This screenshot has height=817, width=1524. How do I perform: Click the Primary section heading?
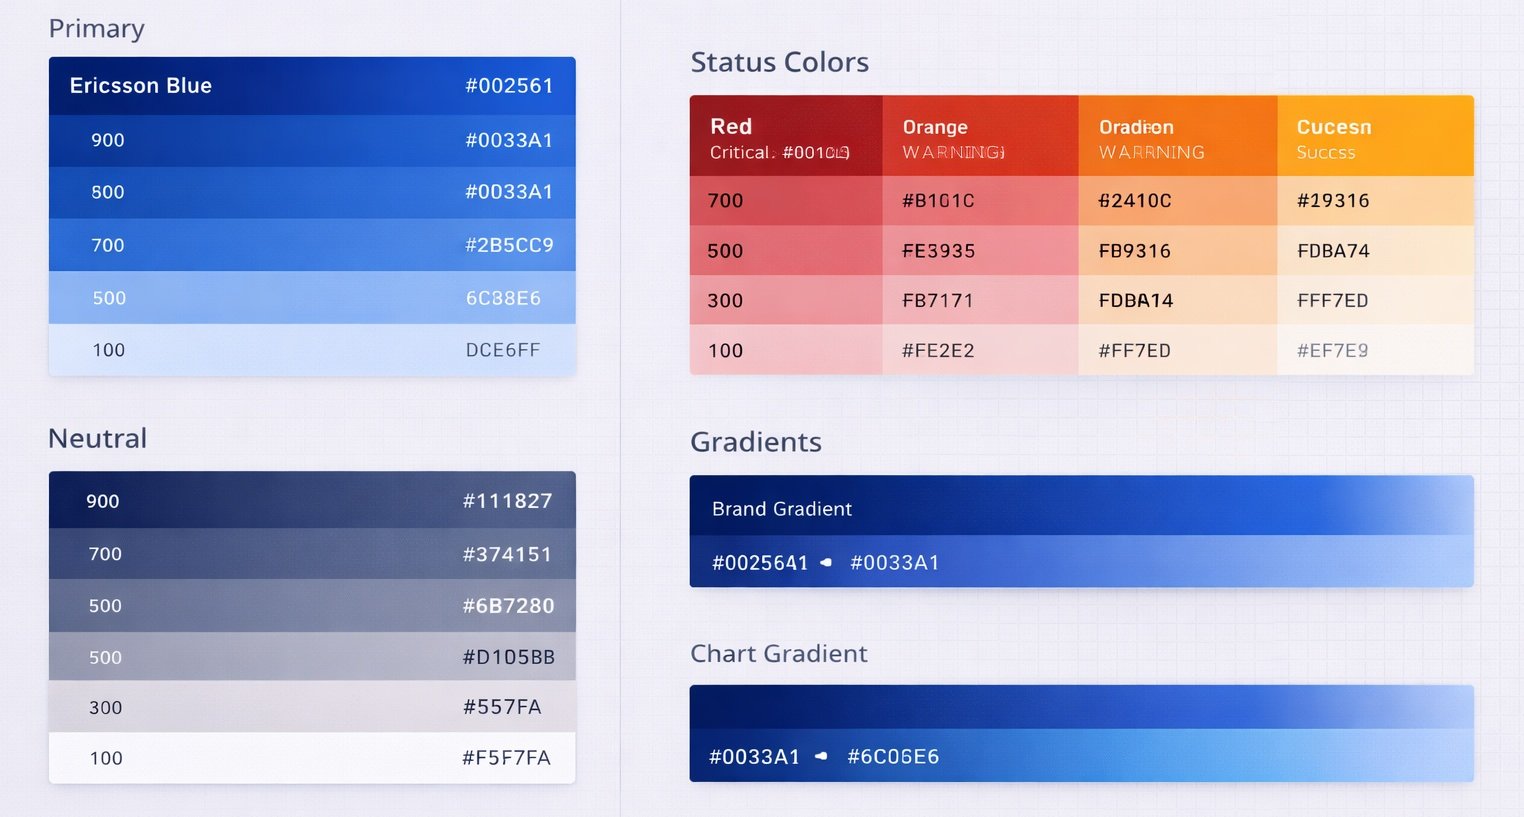[x=97, y=29]
